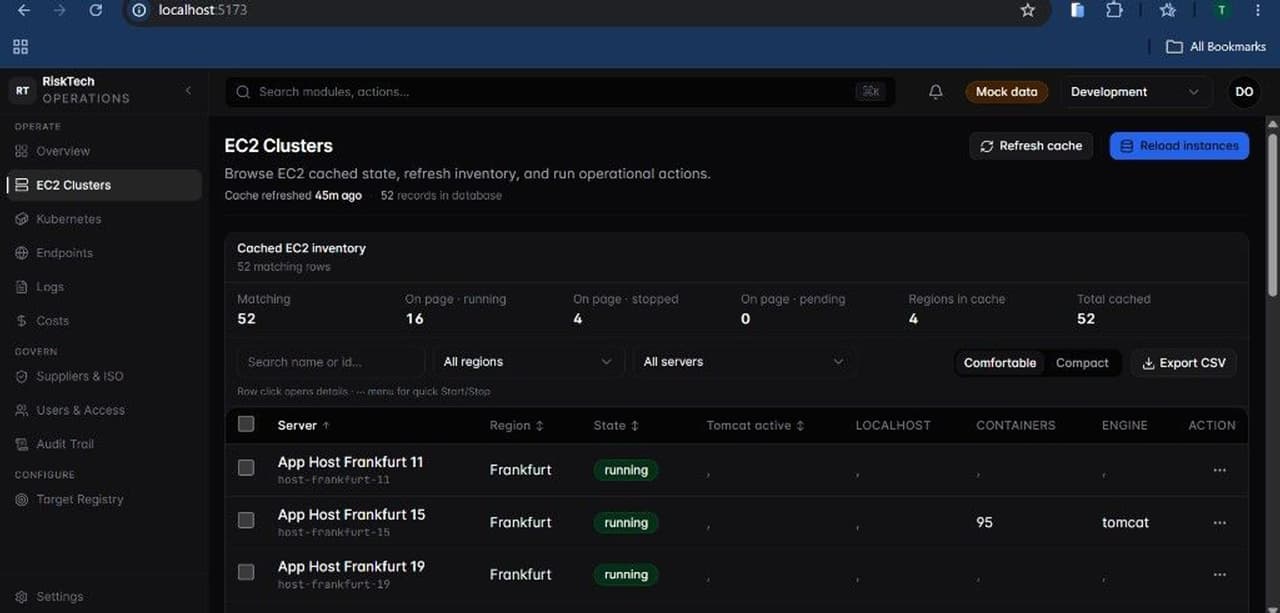Click the Settings gear icon
This screenshot has height=613, width=1280.
tap(22, 596)
